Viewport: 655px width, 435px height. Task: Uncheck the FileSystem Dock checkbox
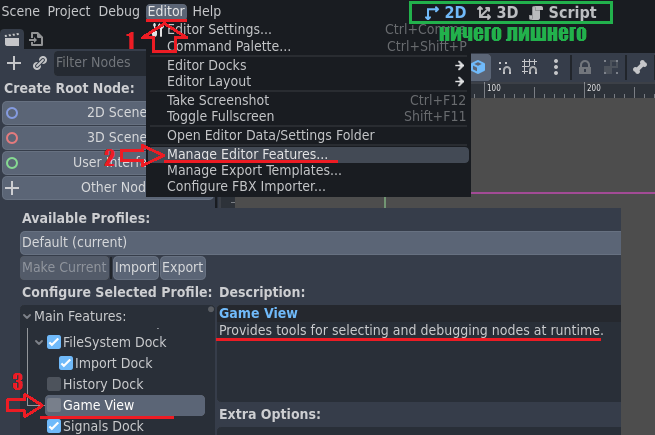54,342
